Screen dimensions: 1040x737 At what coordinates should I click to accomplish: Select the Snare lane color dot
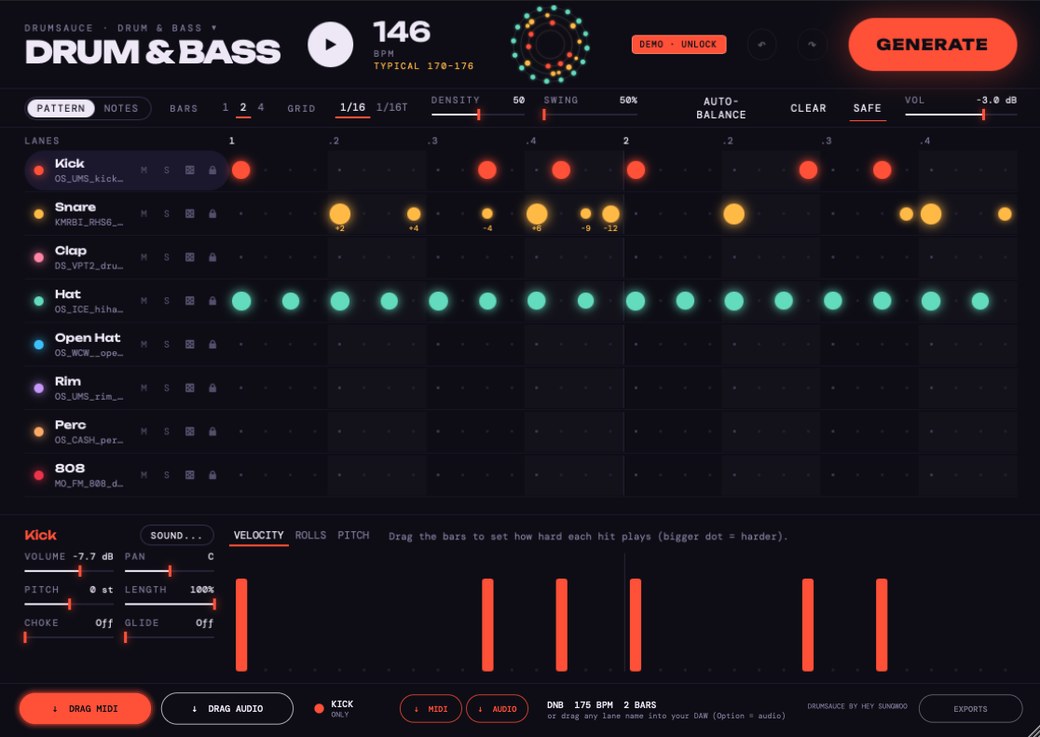[x=39, y=214]
